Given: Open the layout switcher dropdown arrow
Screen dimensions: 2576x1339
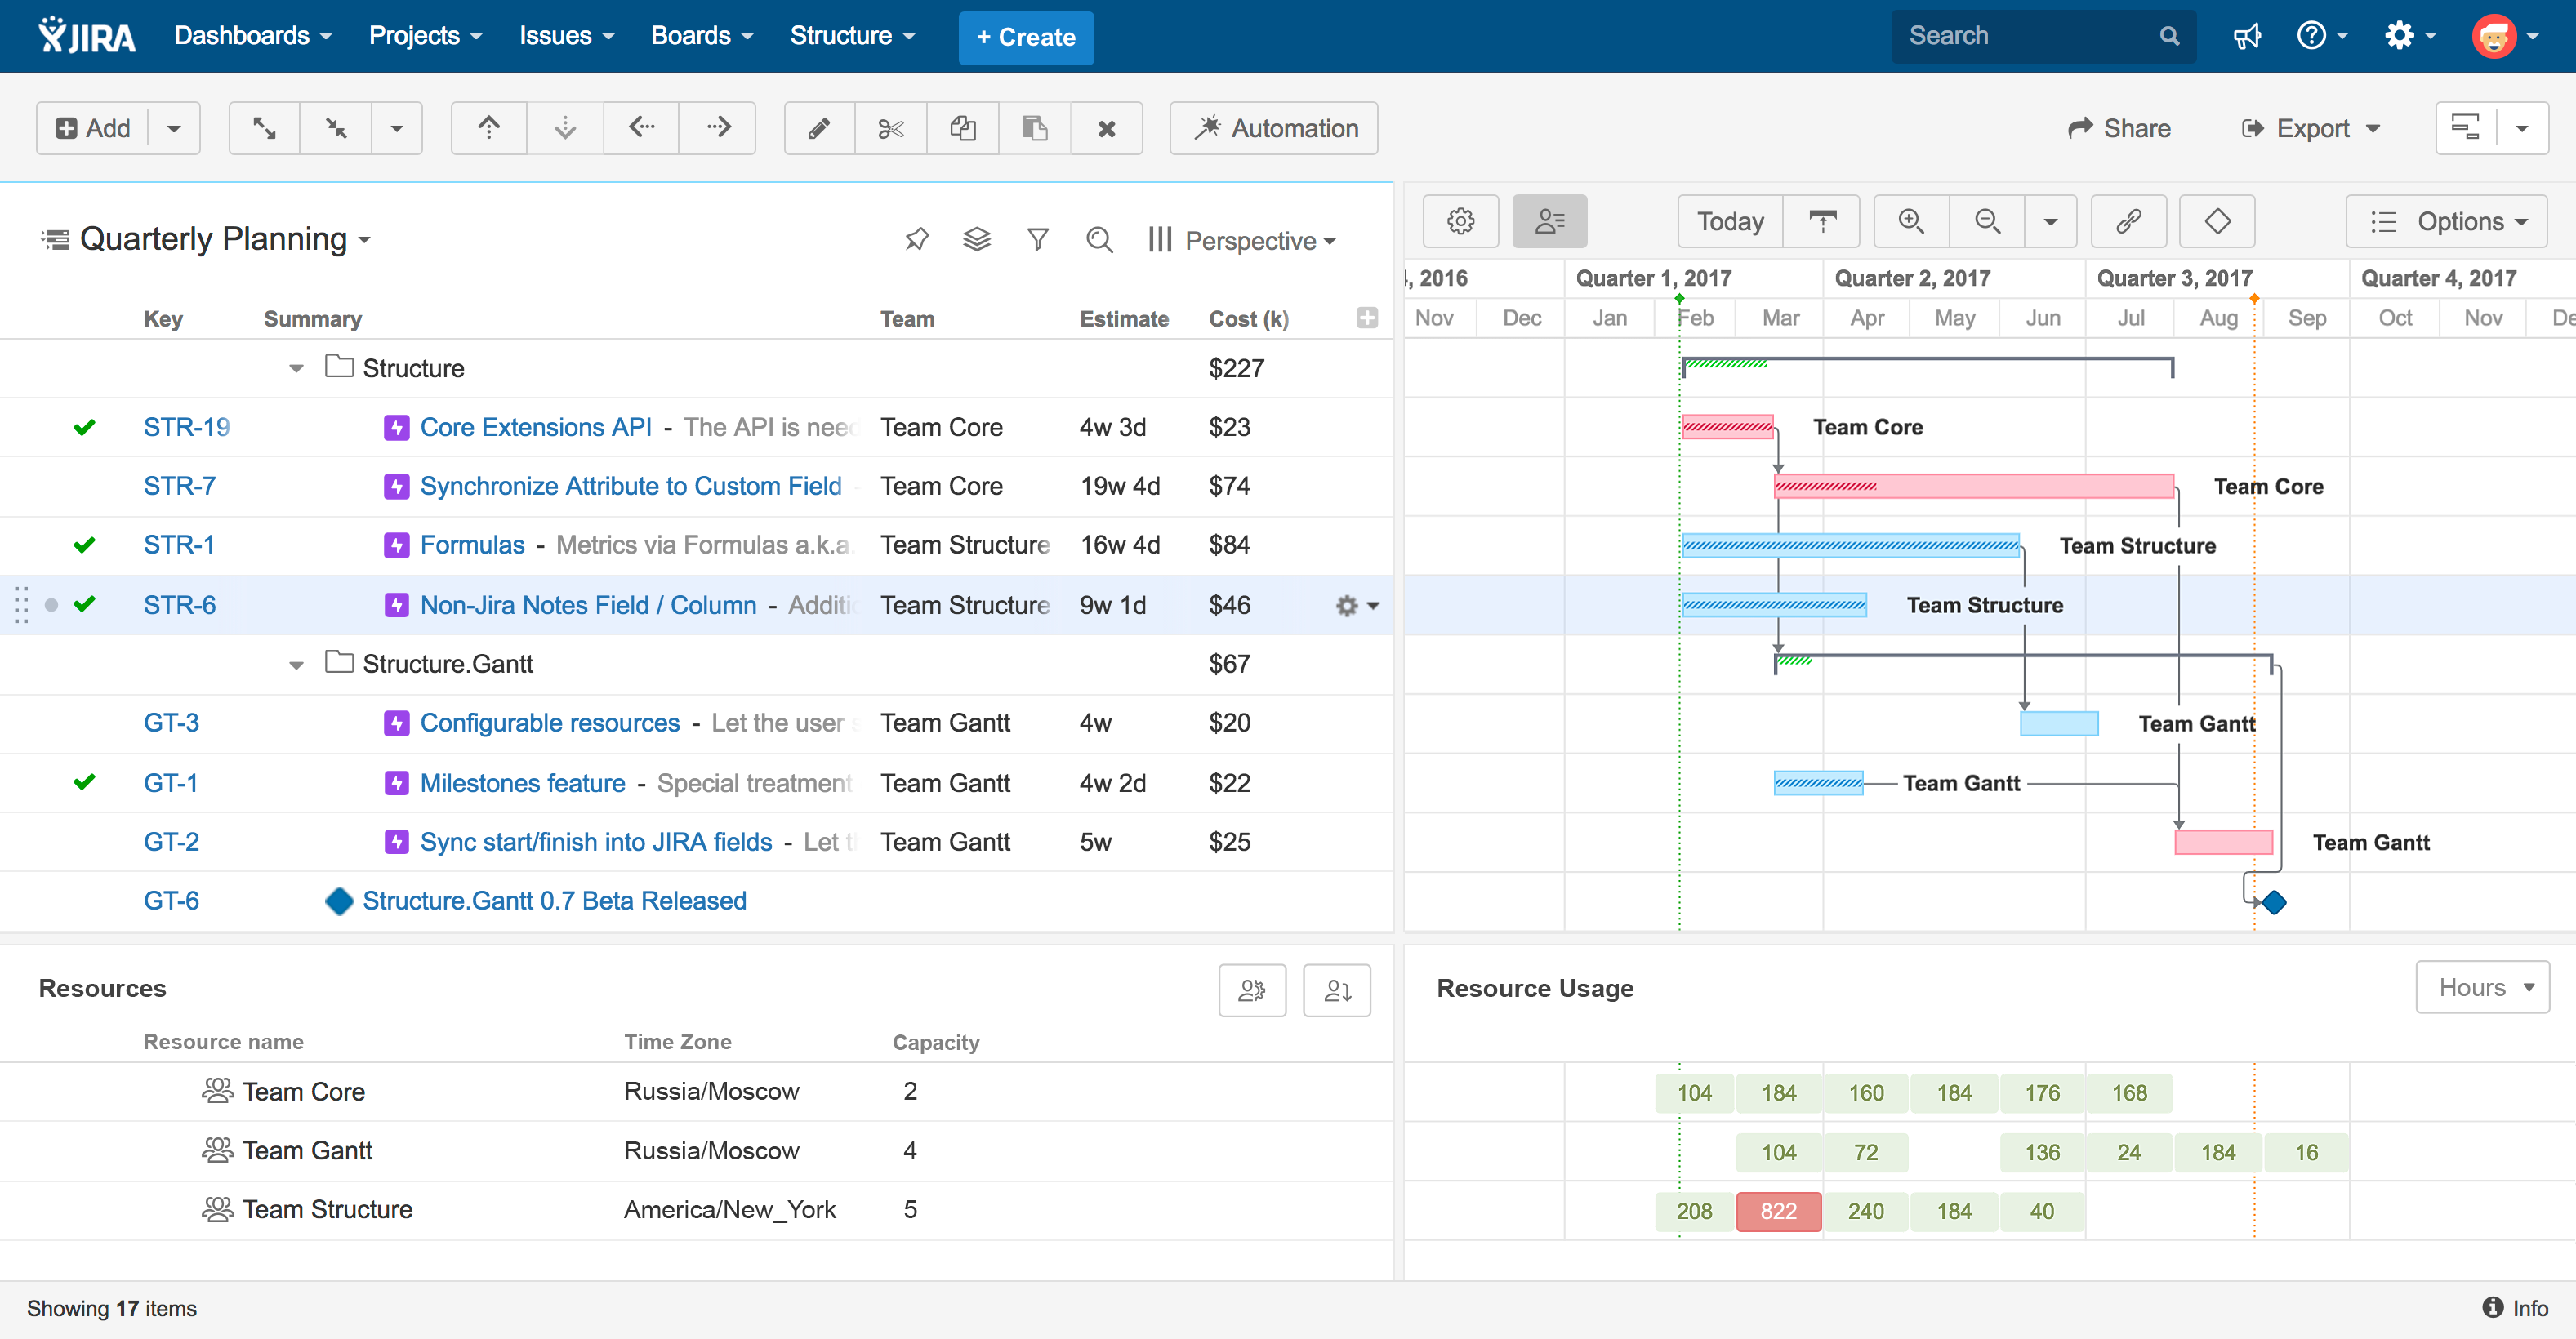Looking at the screenshot, I should coord(2522,128).
